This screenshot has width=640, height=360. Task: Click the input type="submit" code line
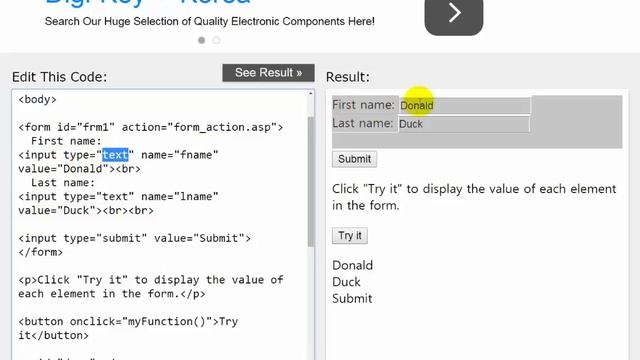click(134, 238)
